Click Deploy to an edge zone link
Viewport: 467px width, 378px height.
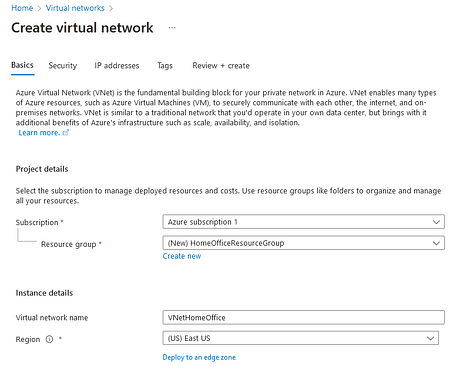(199, 357)
